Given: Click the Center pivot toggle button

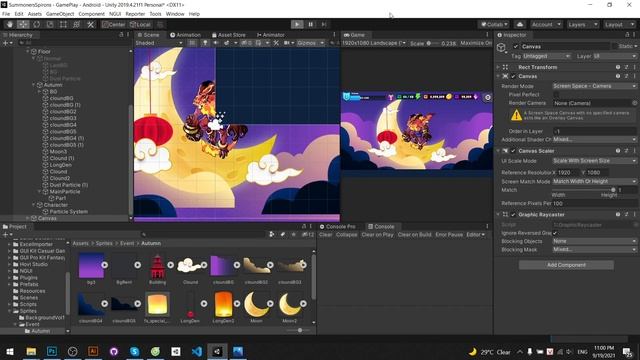Looking at the screenshot, I should pos(114,24).
